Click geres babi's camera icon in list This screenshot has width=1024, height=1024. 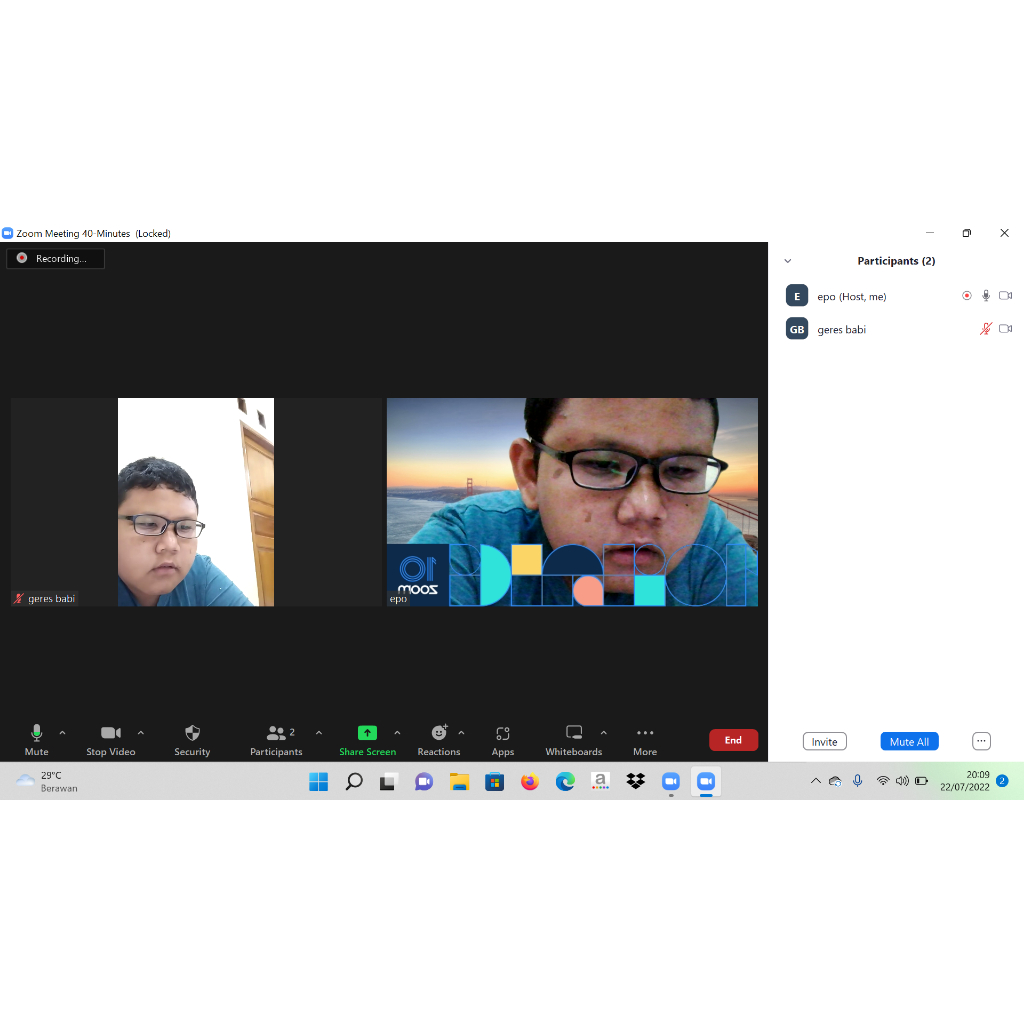click(1006, 329)
